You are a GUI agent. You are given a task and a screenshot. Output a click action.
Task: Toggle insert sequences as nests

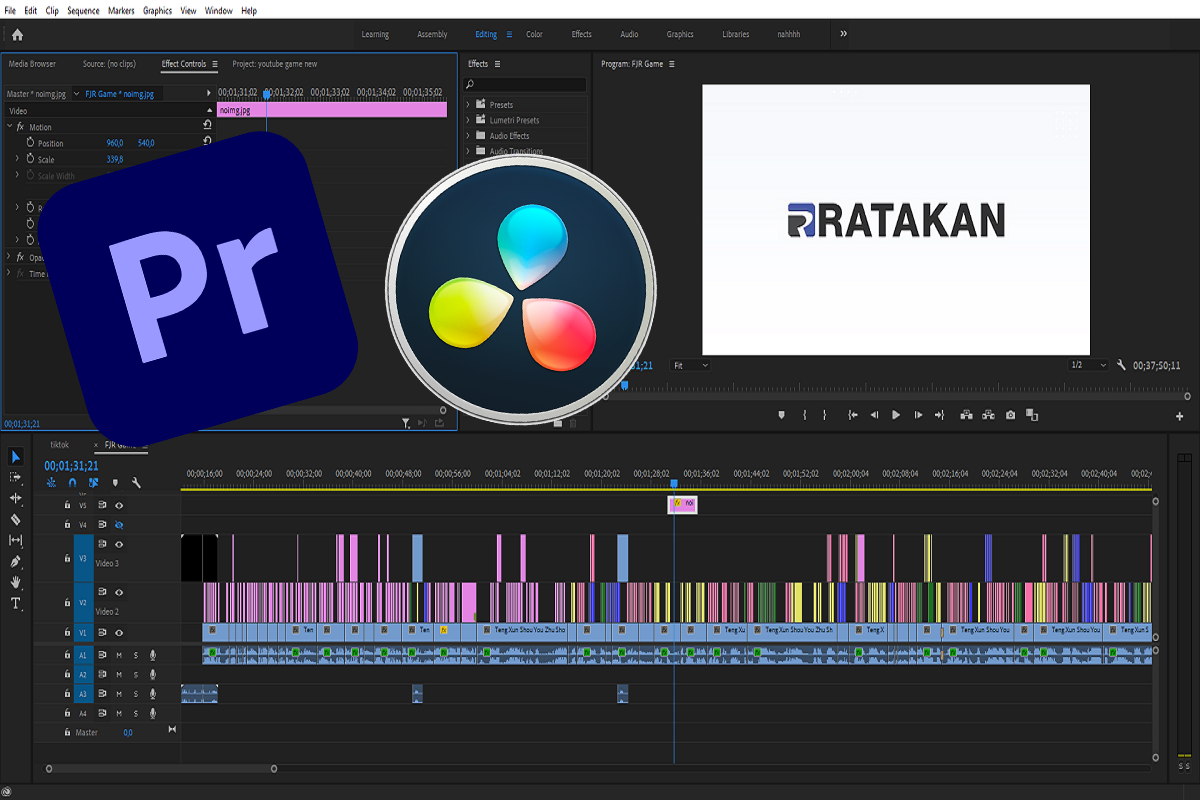click(x=52, y=482)
